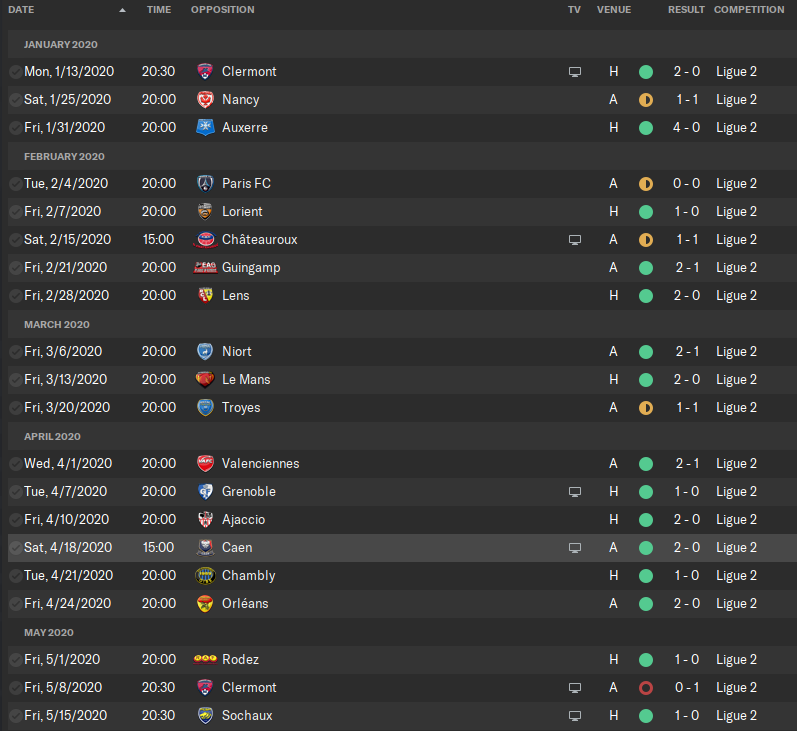The width and height of the screenshot is (797, 731).
Task: Click the orange draw indicator for Paris FC
Action: pos(646,184)
